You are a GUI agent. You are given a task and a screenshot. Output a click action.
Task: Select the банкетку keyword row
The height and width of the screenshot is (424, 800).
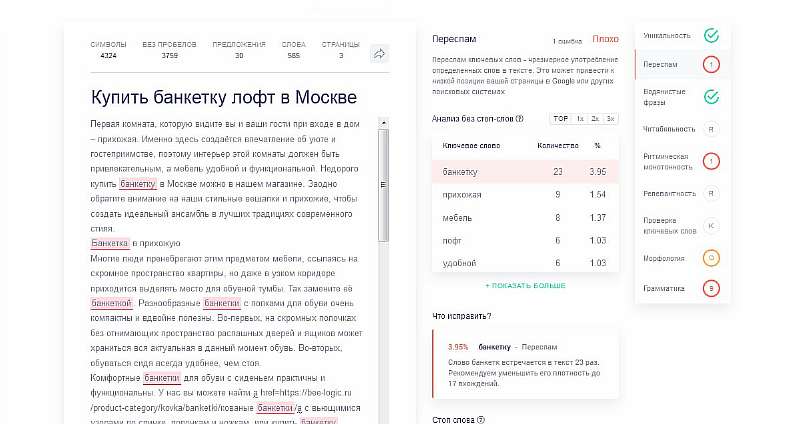coord(525,172)
